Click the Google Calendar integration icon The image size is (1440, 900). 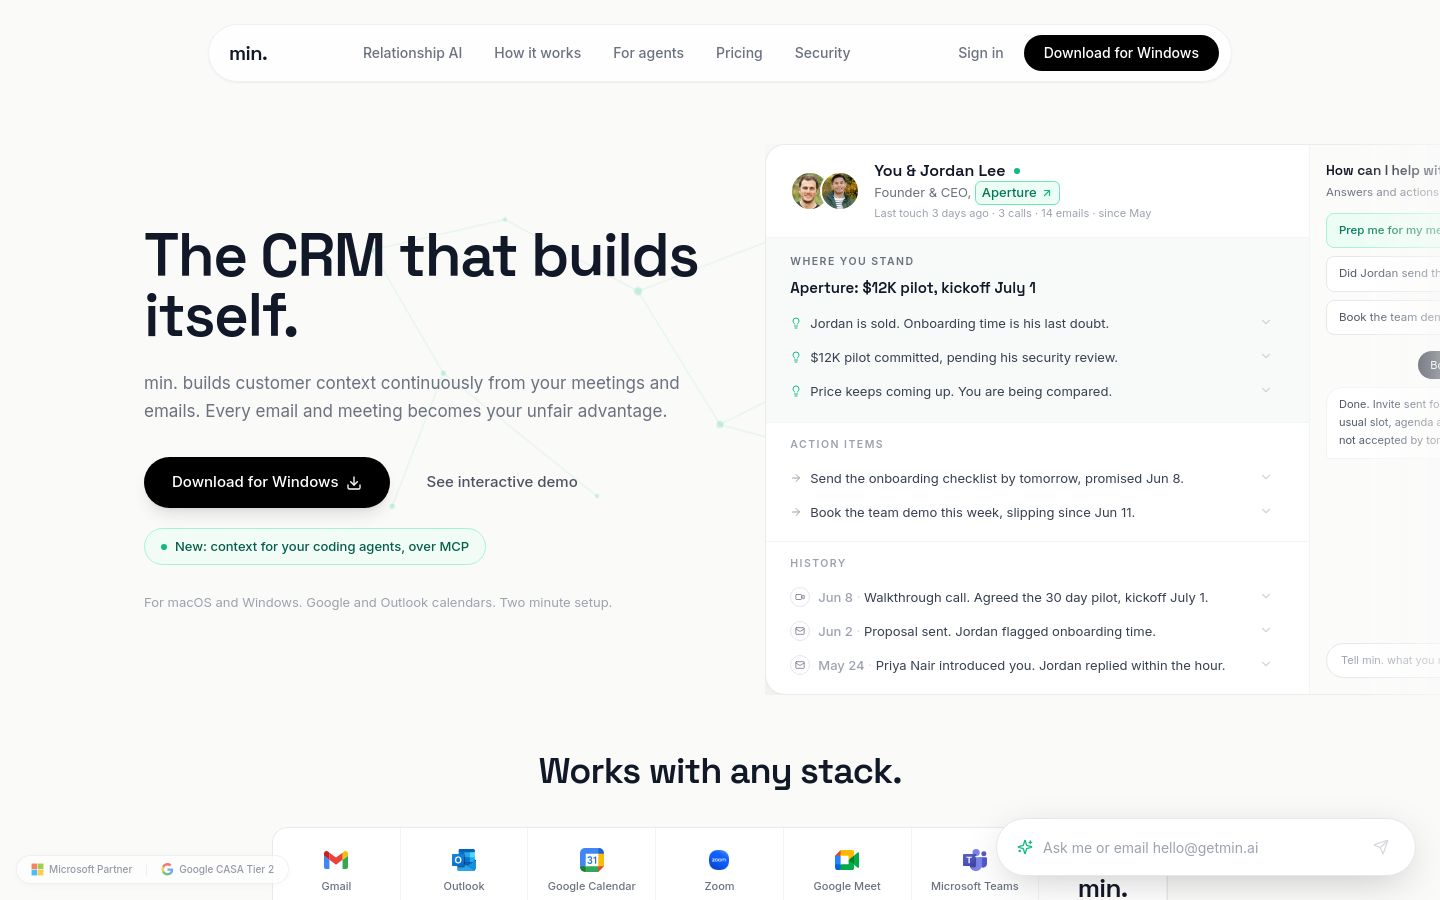pos(592,860)
